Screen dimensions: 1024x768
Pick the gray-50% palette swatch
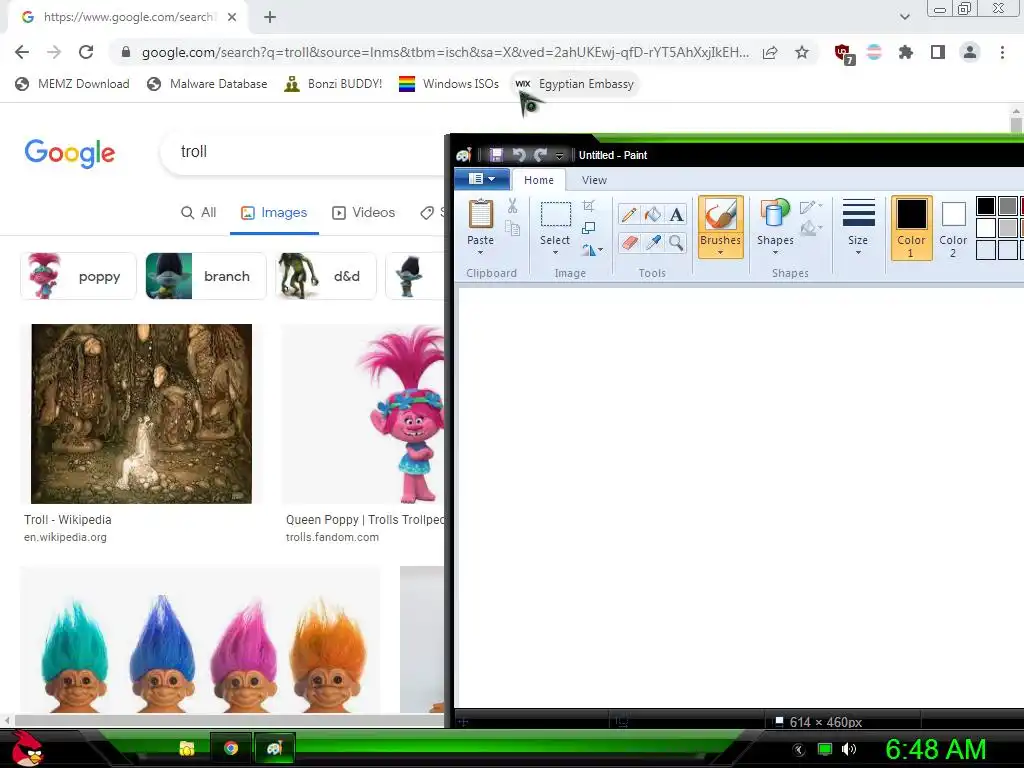pyautogui.click(x=1008, y=206)
